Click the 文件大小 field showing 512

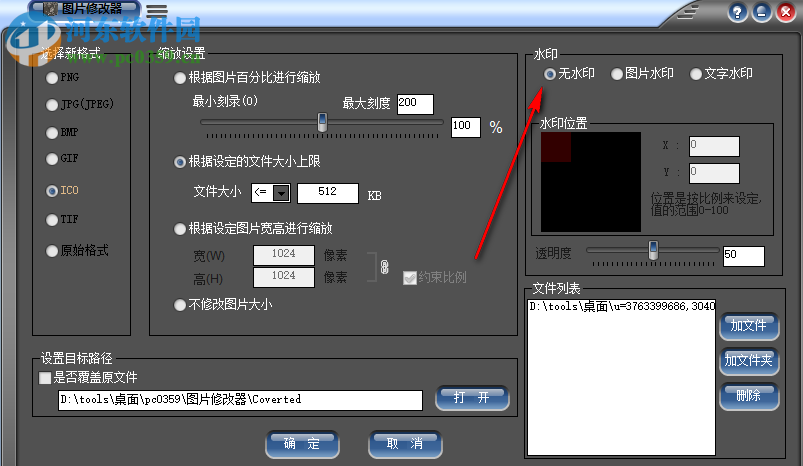point(328,193)
